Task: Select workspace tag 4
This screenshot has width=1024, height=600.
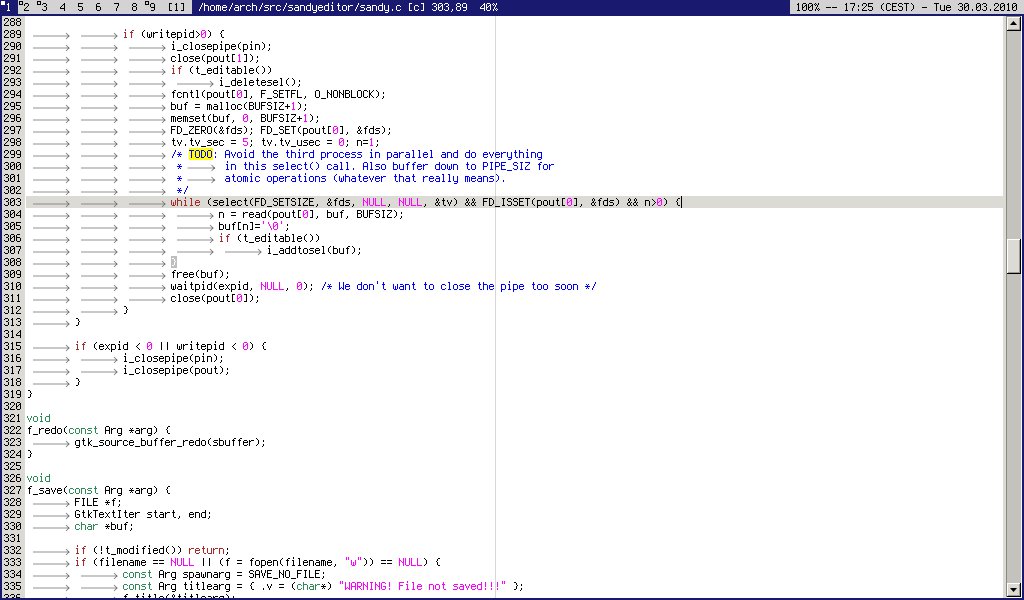Action: point(63,7)
